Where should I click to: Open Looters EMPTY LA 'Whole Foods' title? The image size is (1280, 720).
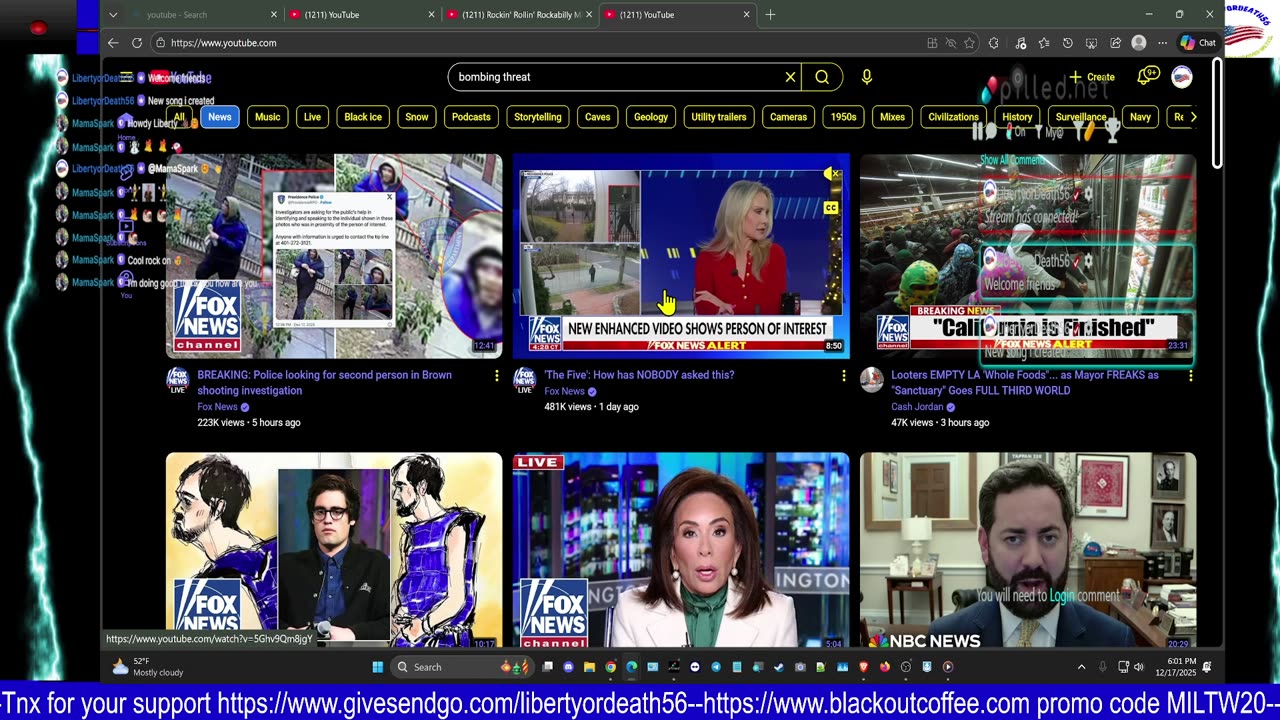1025,383
